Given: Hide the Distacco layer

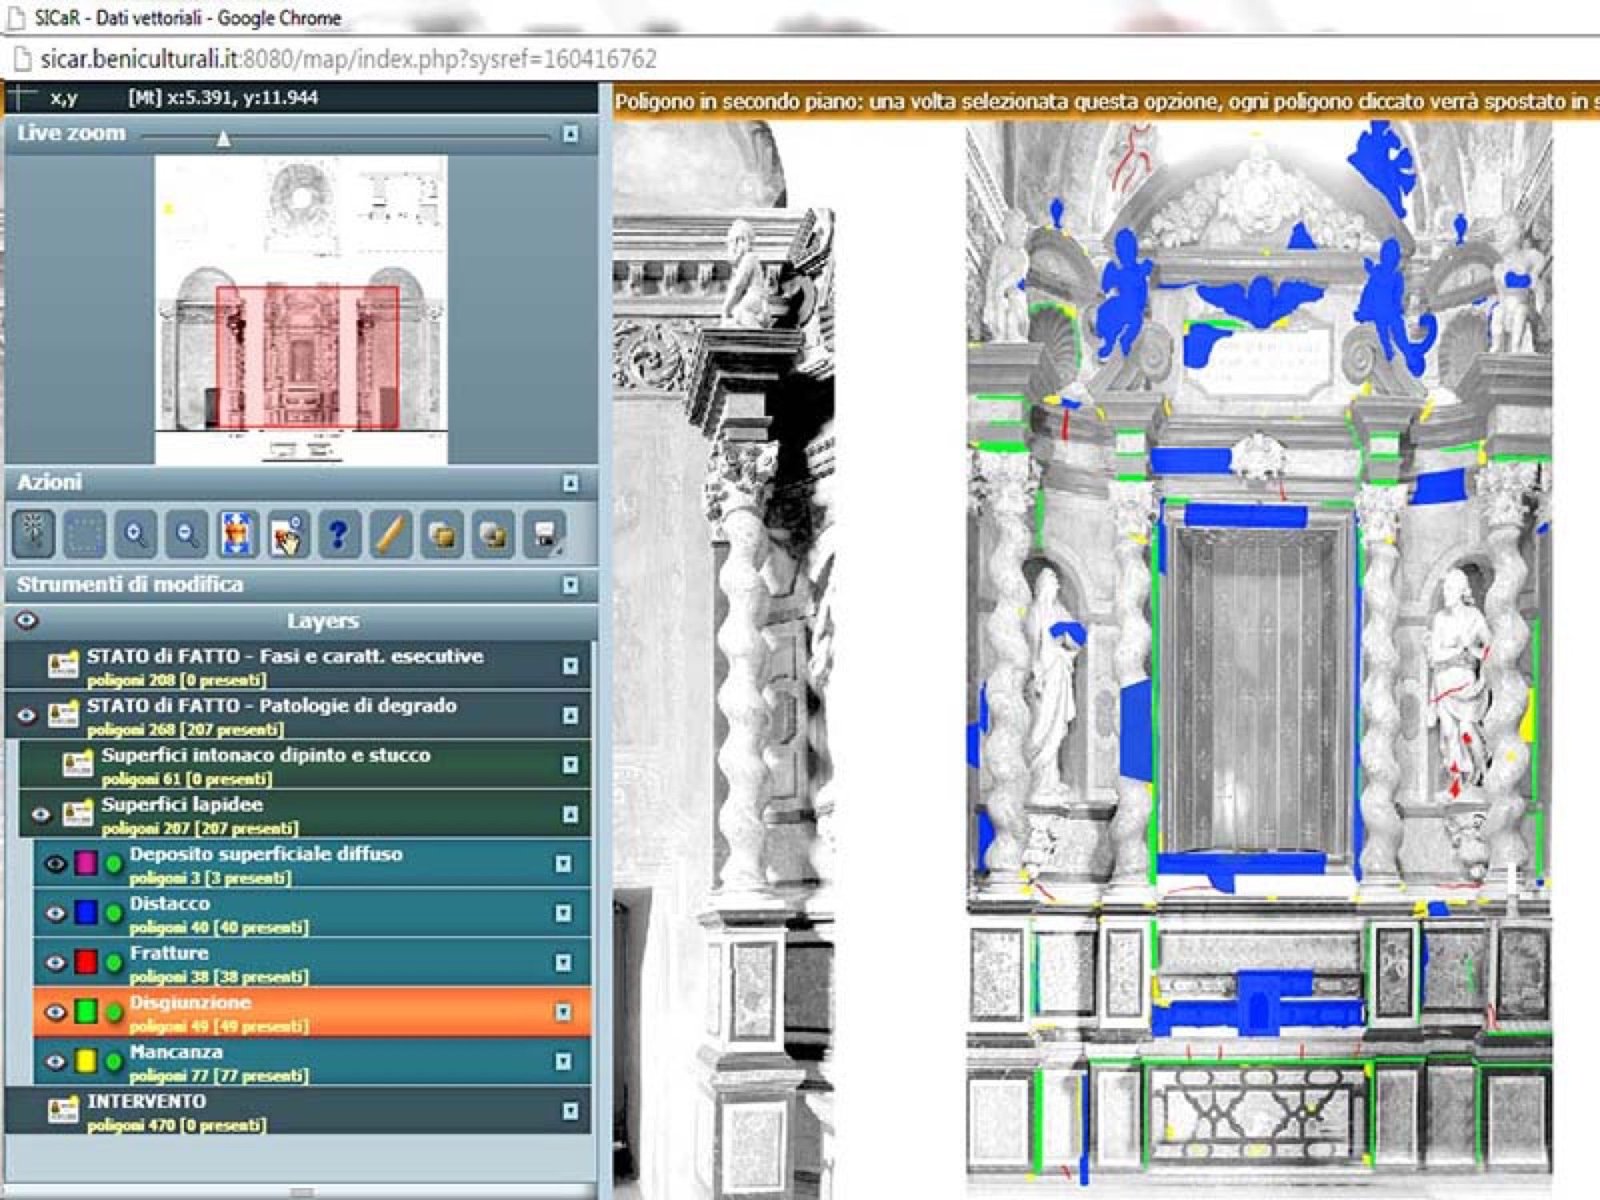Looking at the screenshot, I should (x=56, y=912).
